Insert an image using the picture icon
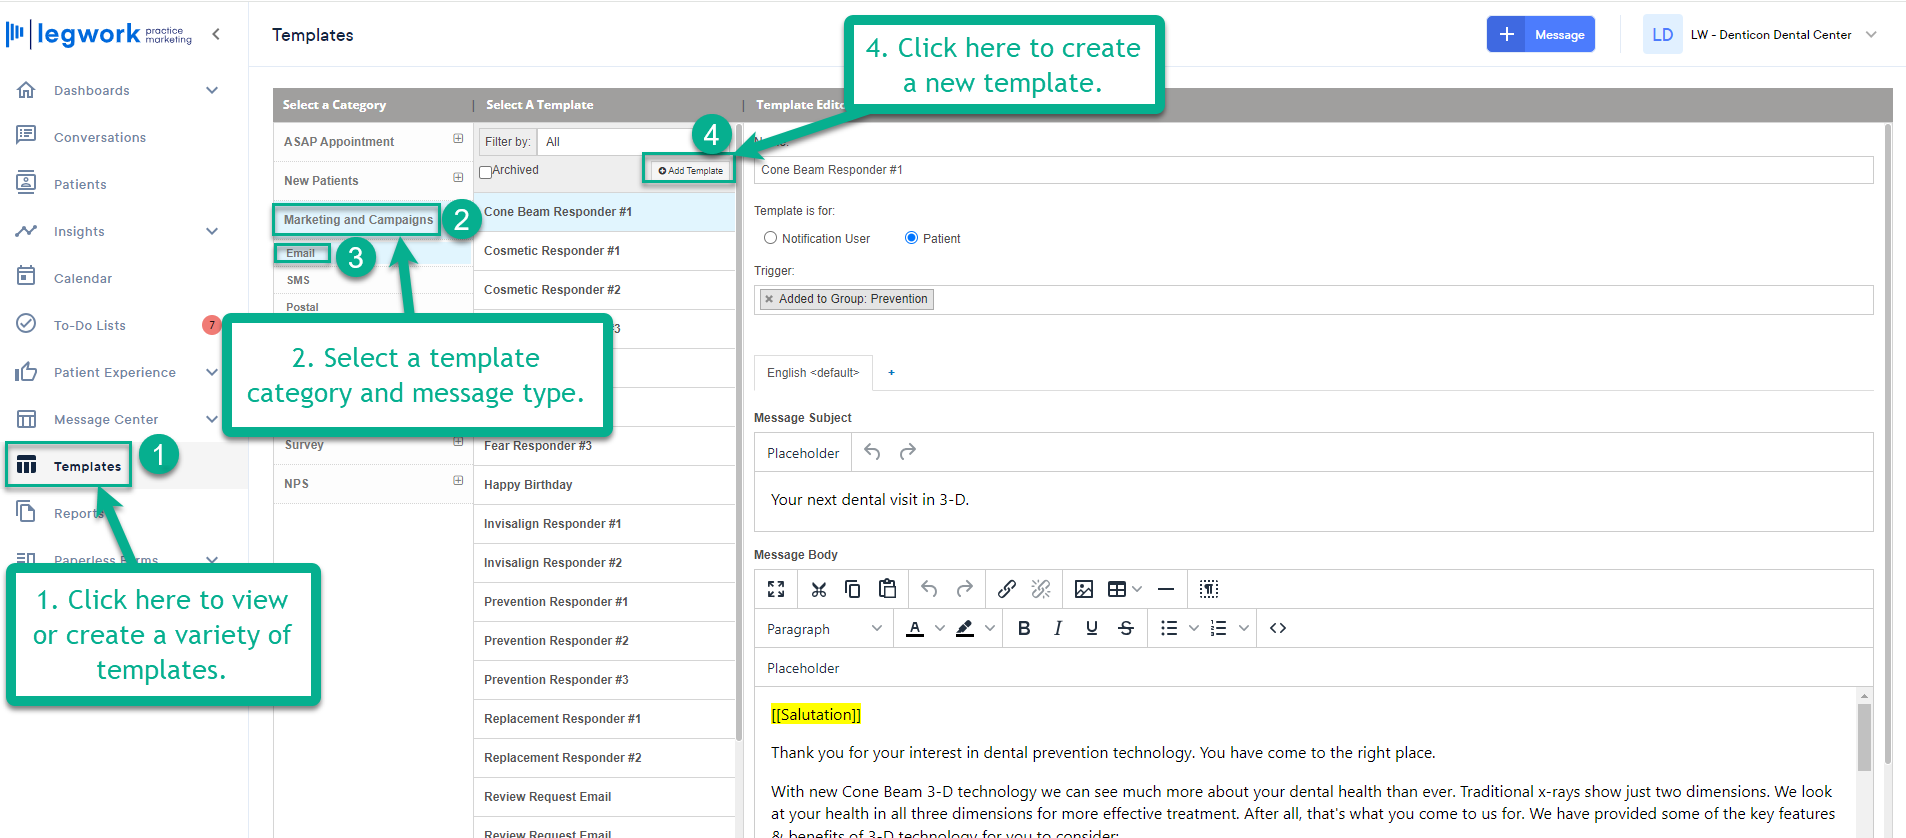The height and width of the screenshot is (838, 1906). [x=1084, y=589]
